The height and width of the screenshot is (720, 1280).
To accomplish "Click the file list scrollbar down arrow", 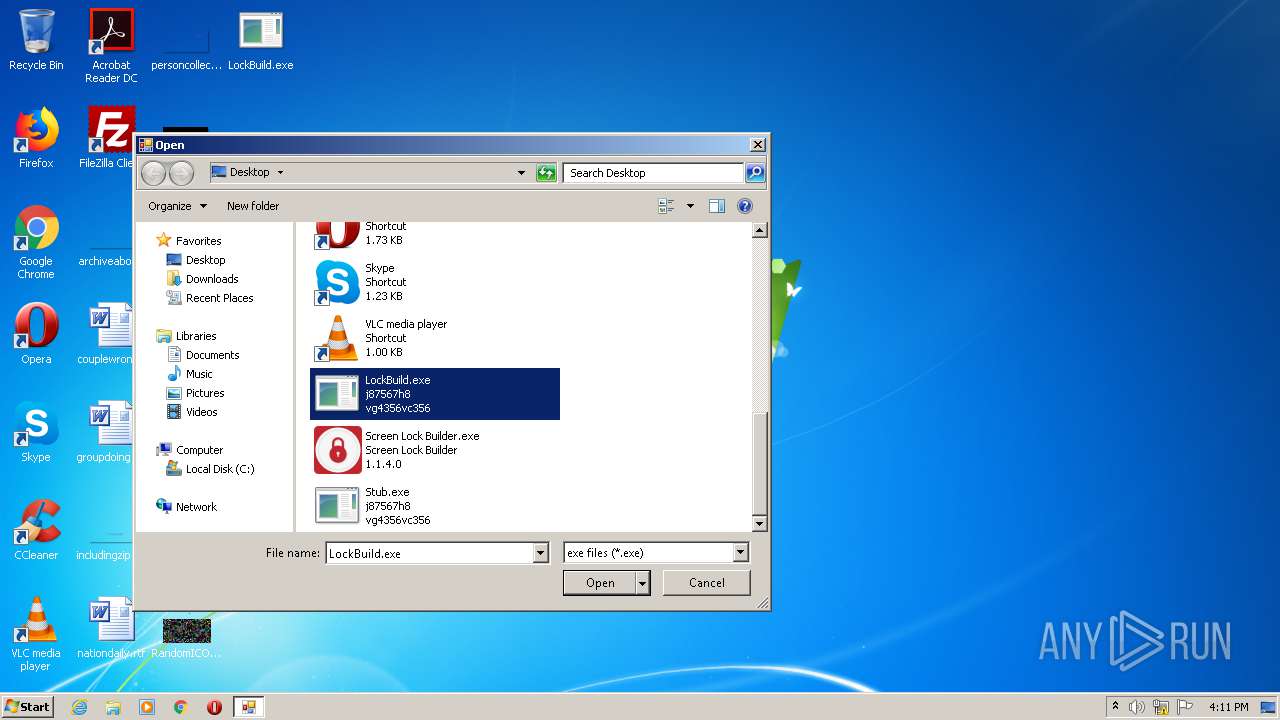I will [759, 524].
